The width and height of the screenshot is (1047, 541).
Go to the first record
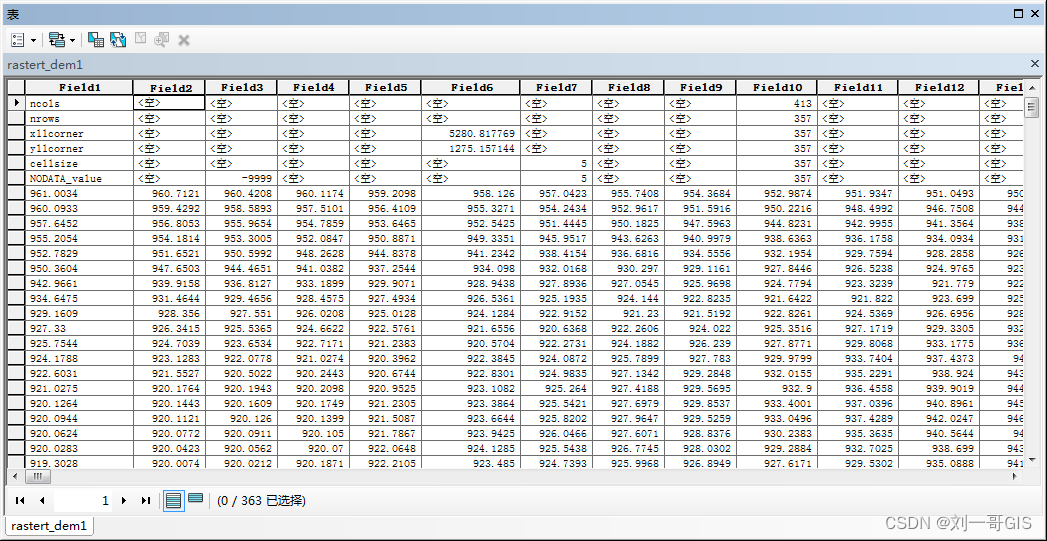point(20,500)
